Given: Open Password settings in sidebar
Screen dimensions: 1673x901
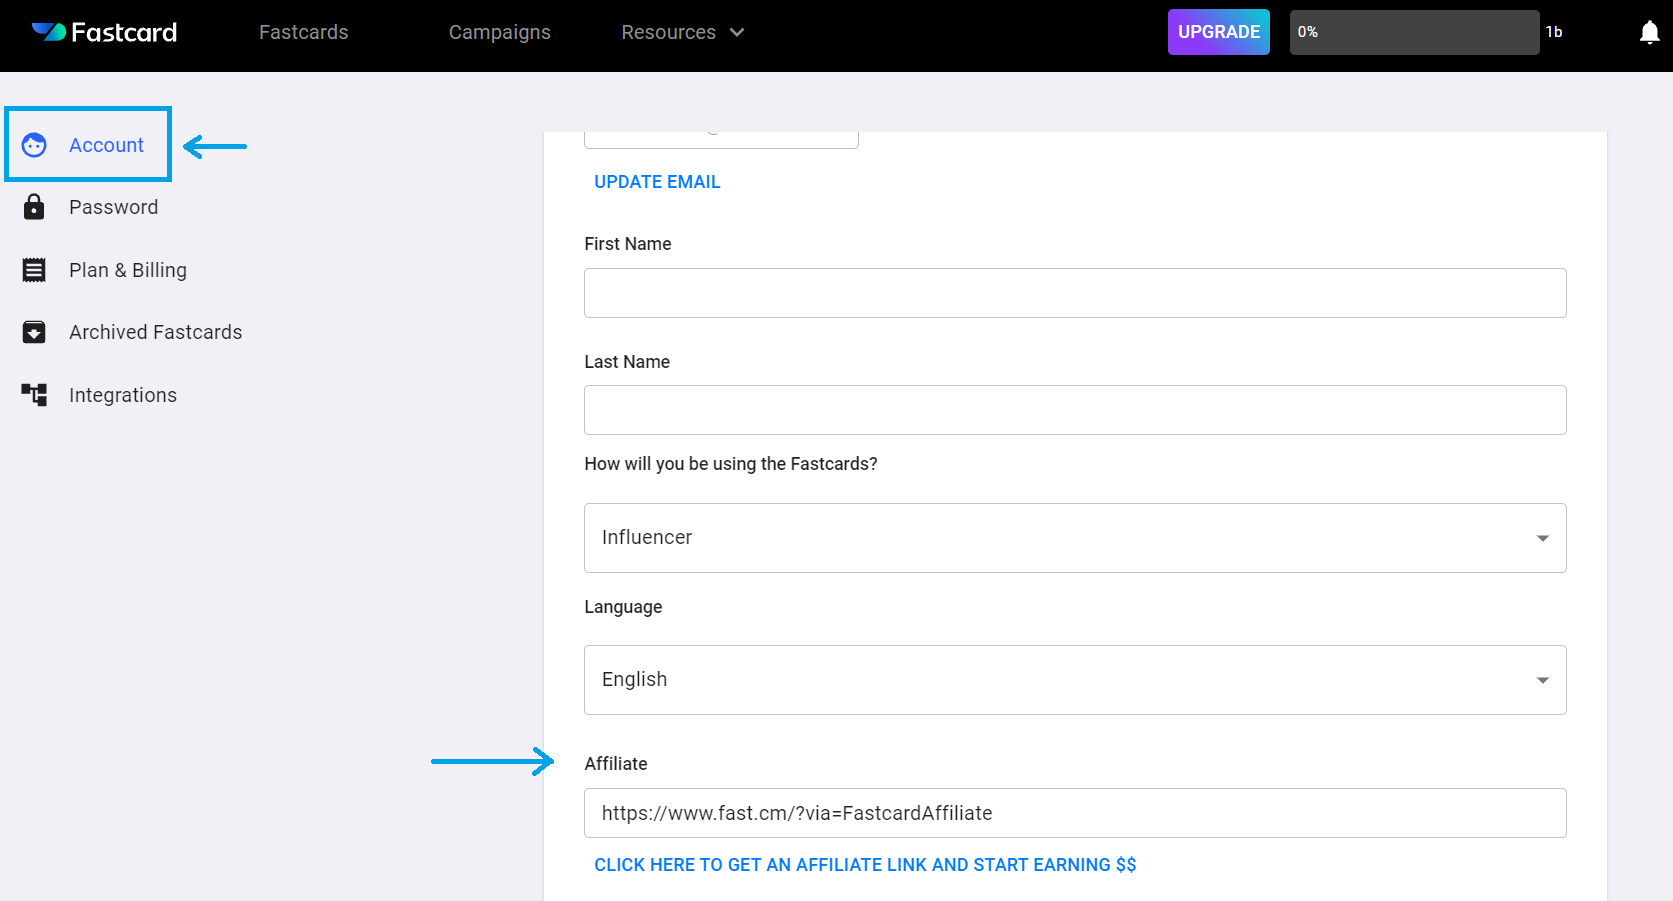Looking at the screenshot, I should 113,207.
